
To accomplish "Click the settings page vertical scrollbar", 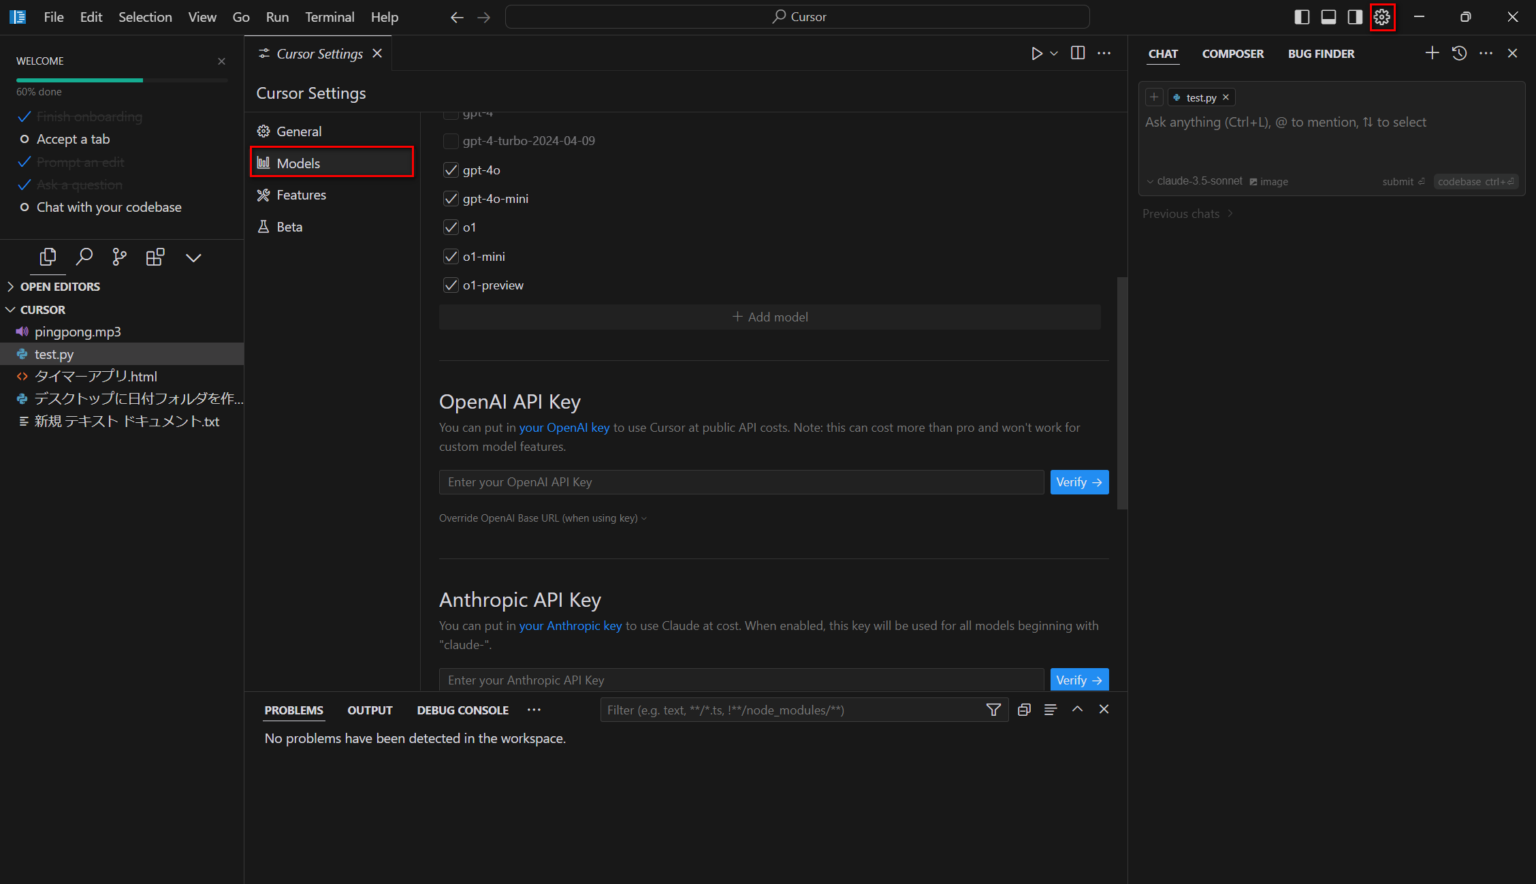I will (x=1122, y=394).
